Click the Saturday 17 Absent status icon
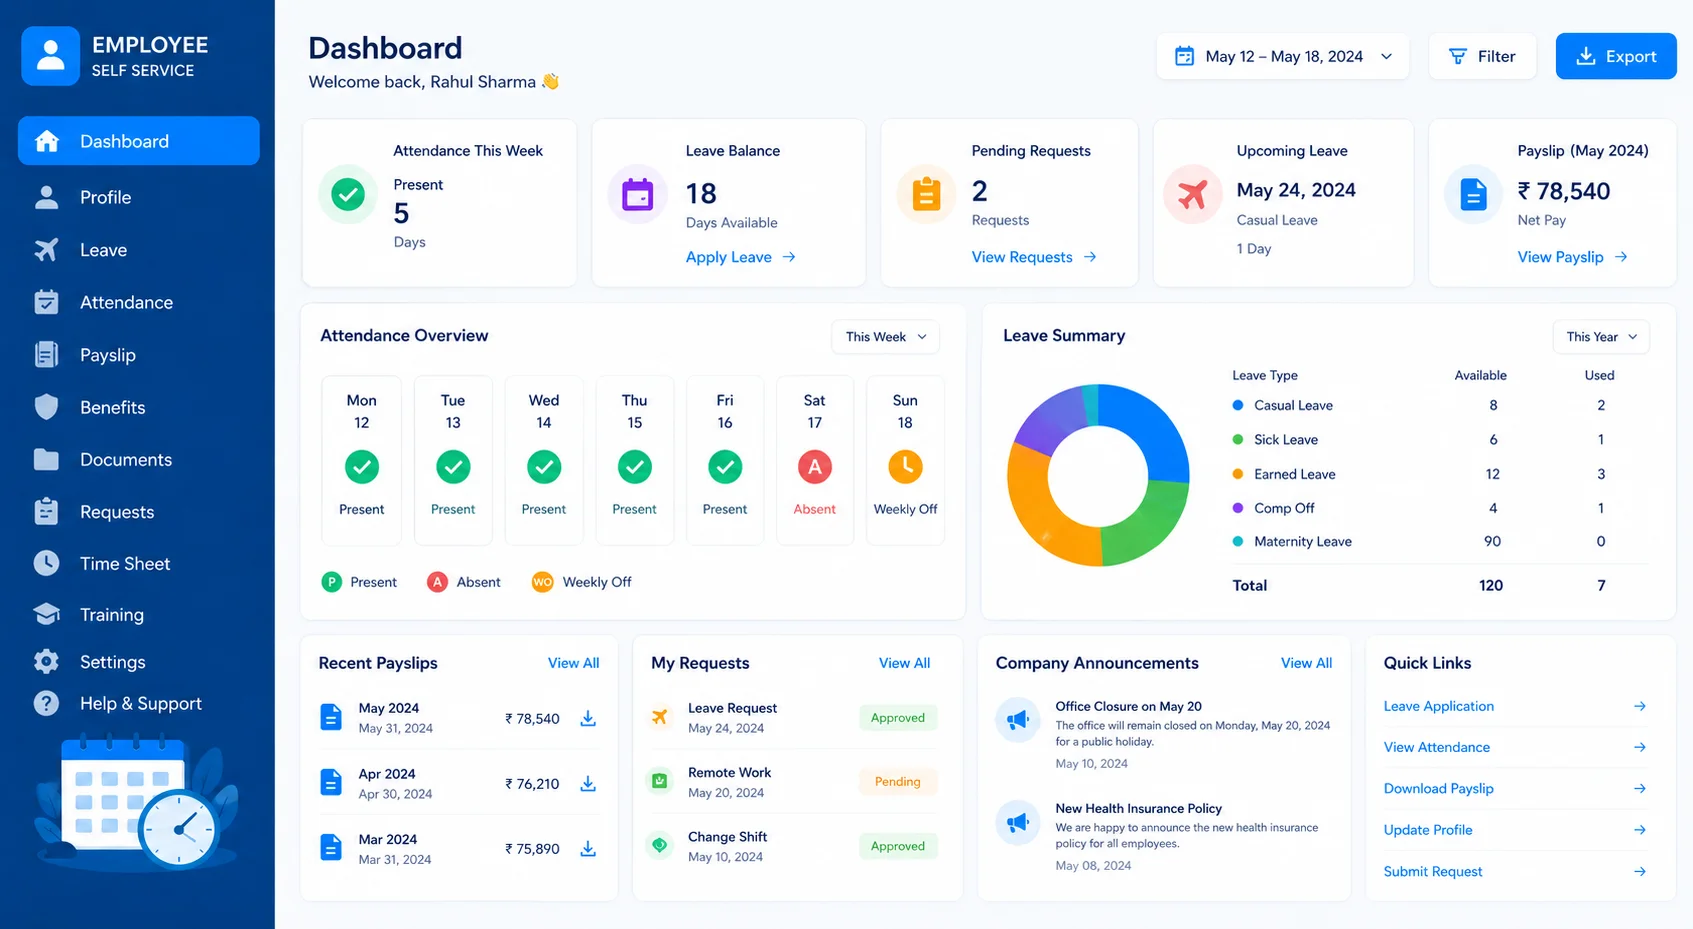This screenshot has width=1693, height=929. (815, 467)
